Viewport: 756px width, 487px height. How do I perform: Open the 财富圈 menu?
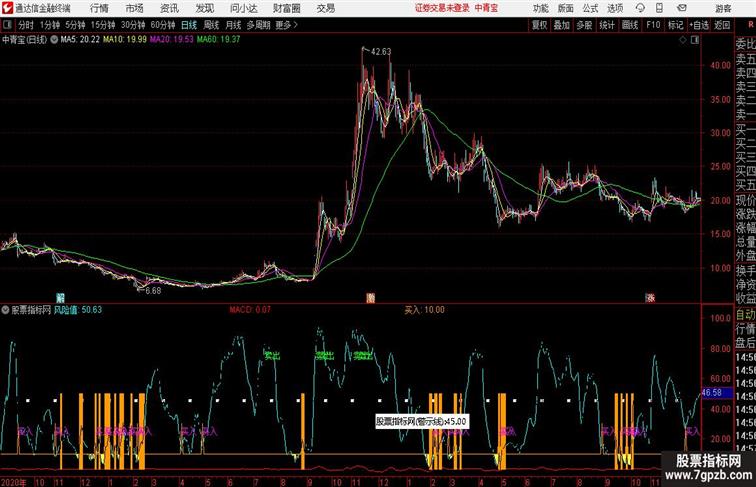(x=286, y=8)
